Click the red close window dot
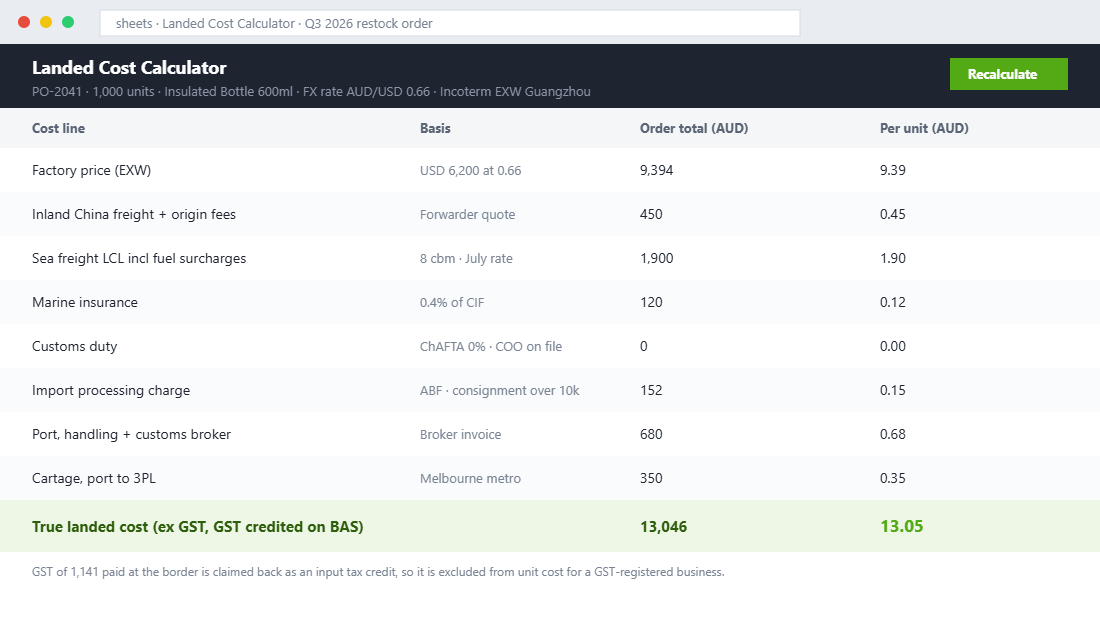Viewport: 1100px width, 640px height. 24,22
